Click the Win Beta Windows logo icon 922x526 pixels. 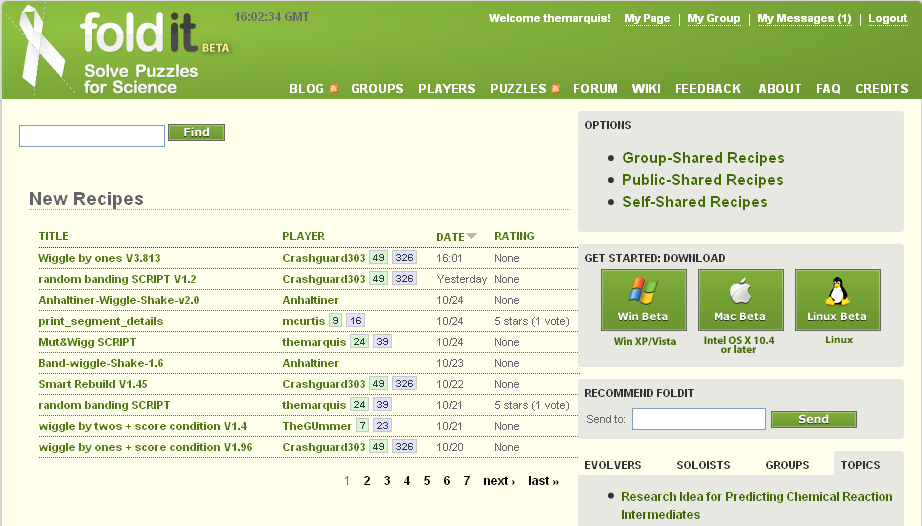(x=643, y=291)
